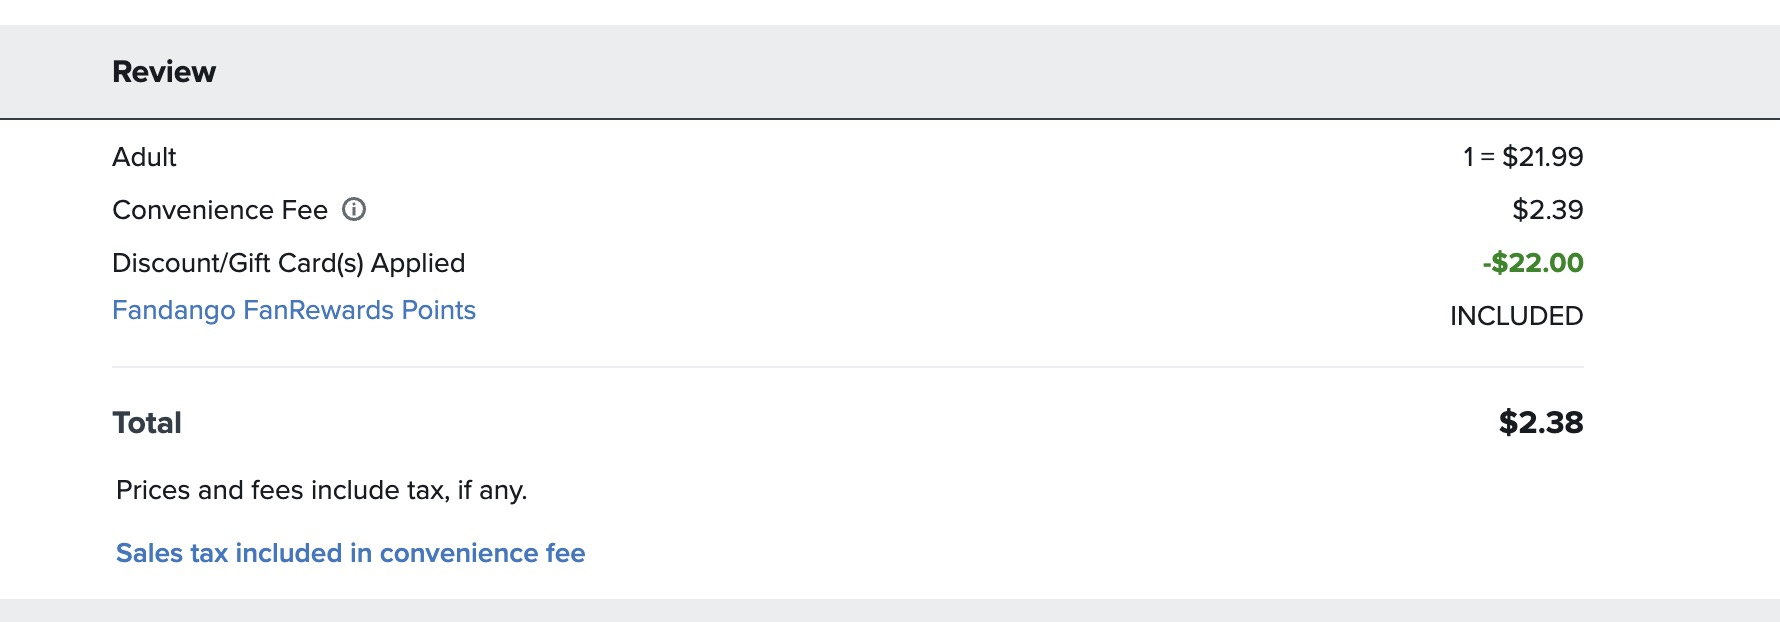Click the dark rule under the Review header
Image resolution: width=1780 pixels, height=622 pixels.
click(890, 119)
